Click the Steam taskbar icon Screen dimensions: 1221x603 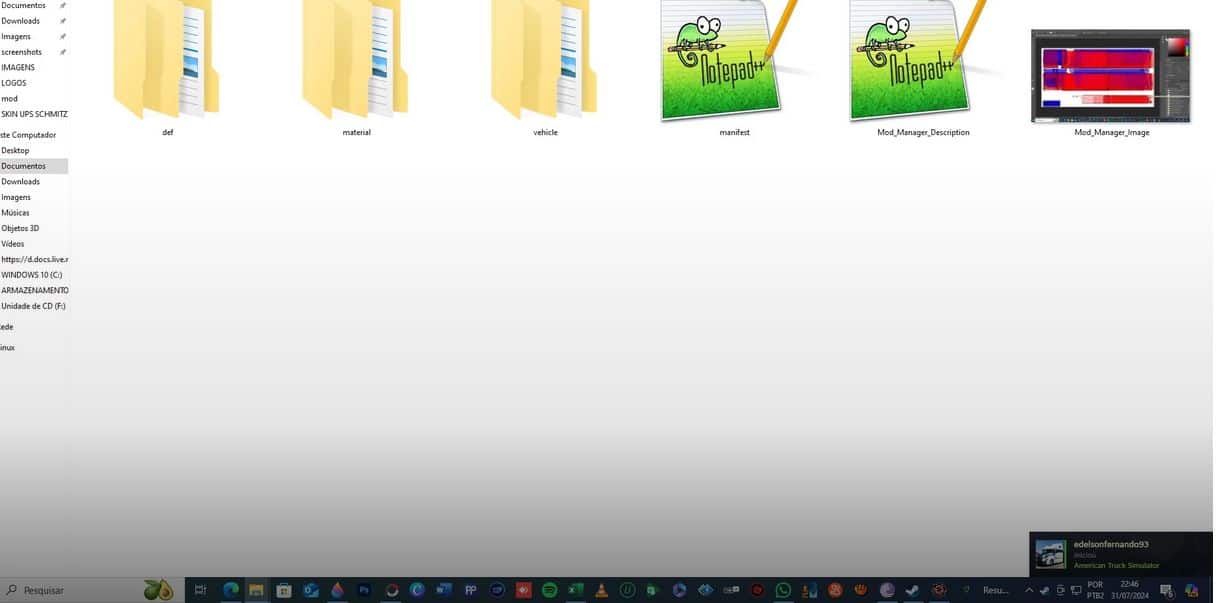click(913, 590)
